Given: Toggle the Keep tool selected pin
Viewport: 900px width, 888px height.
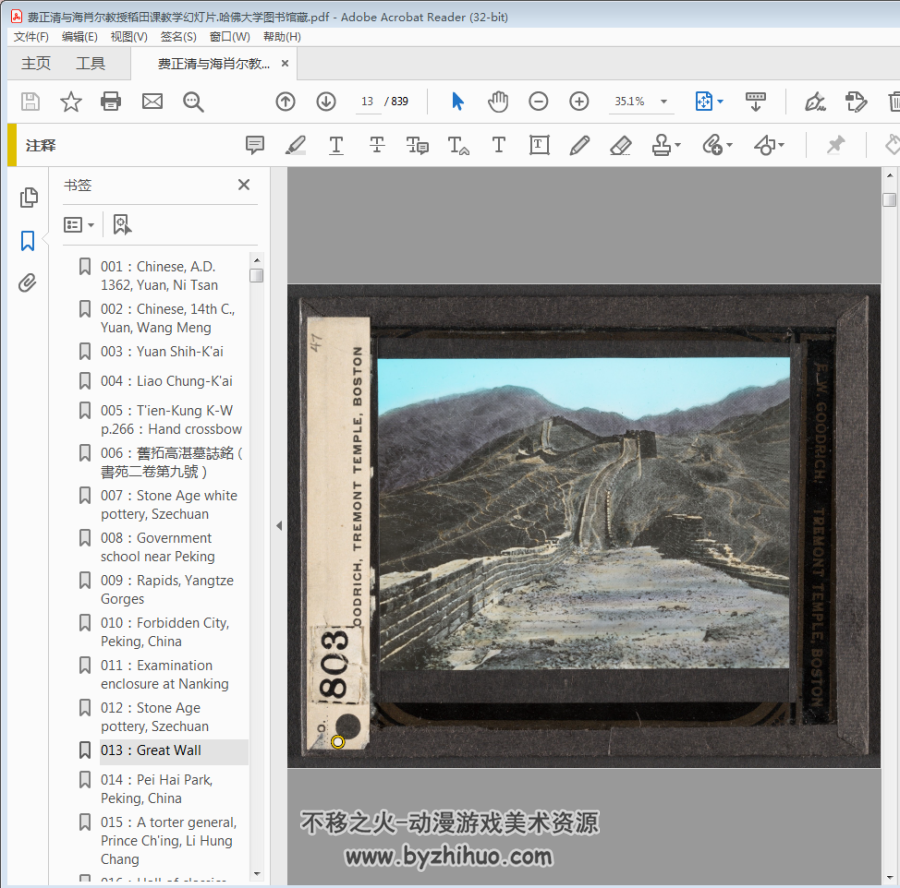Looking at the screenshot, I should pyautogui.click(x=836, y=145).
